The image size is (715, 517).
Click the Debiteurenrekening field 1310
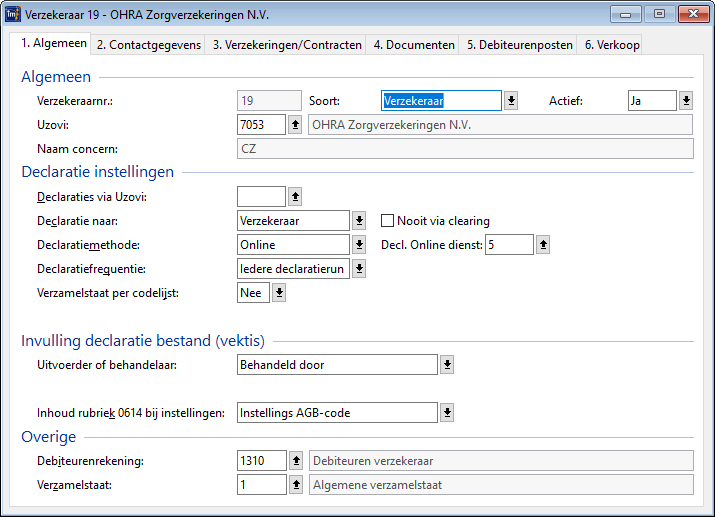pyautogui.click(x=262, y=460)
